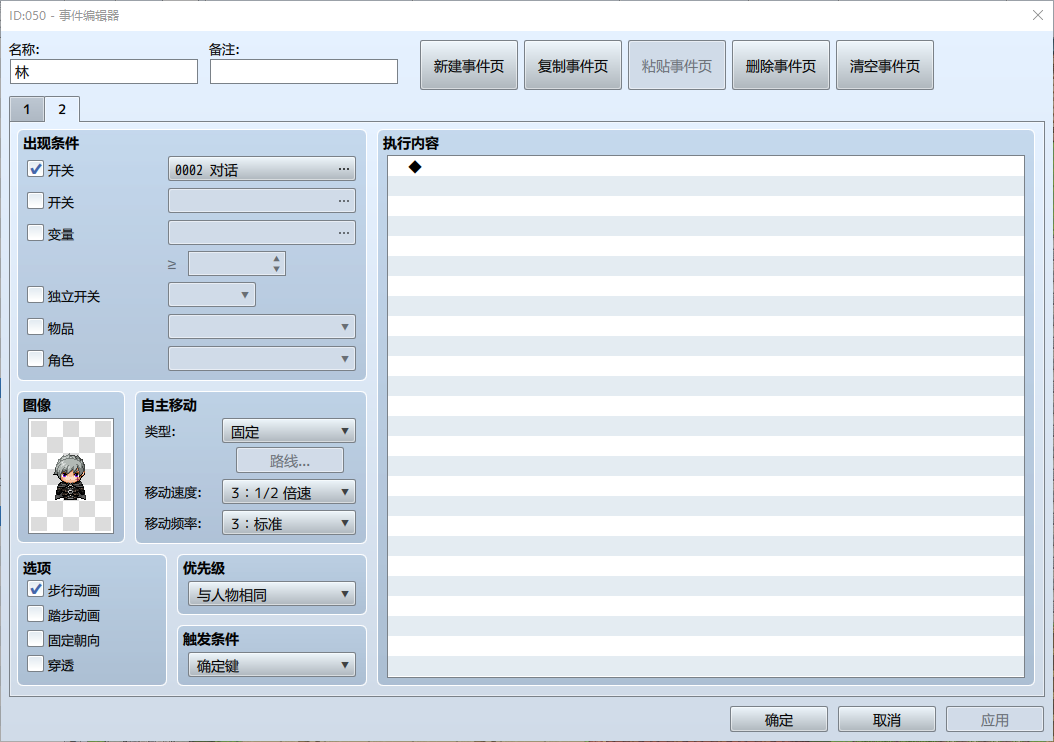
Task: Toggle the 踏步动画 option
Action: click(36, 614)
